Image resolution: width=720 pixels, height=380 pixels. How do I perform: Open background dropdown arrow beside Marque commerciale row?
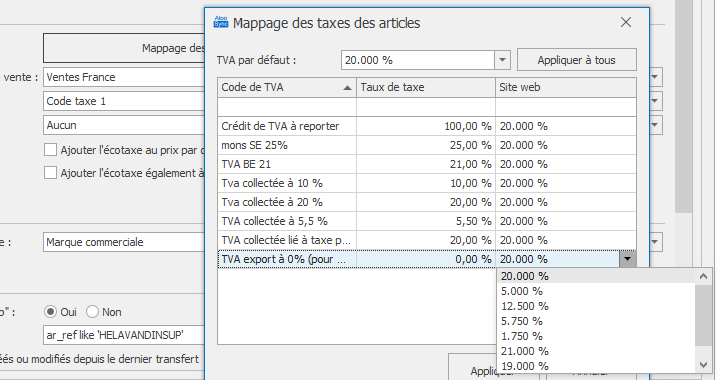(x=656, y=242)
